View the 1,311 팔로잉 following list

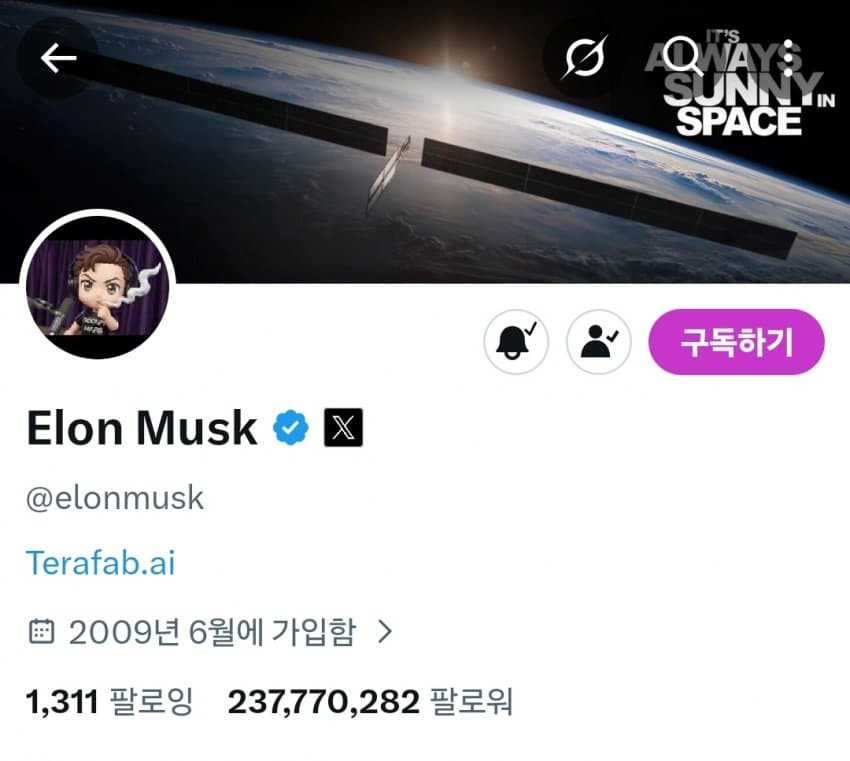[x=110, y=702]
